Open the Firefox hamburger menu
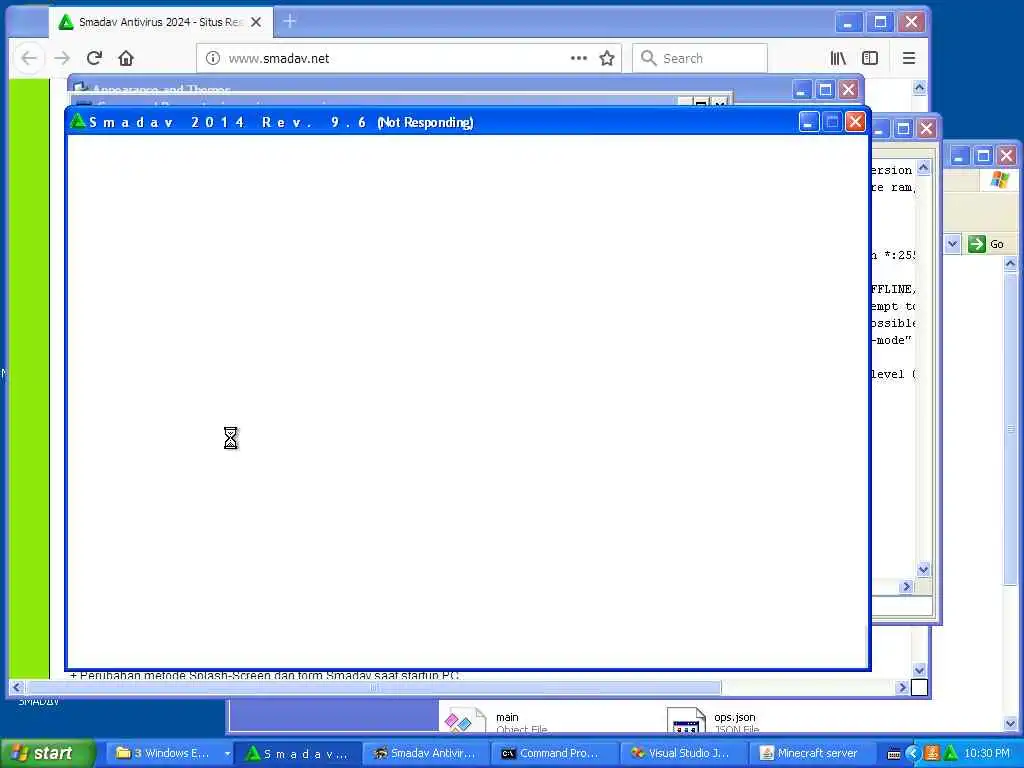Viewport: 1024px width, 768px height. tap(908, 58)
